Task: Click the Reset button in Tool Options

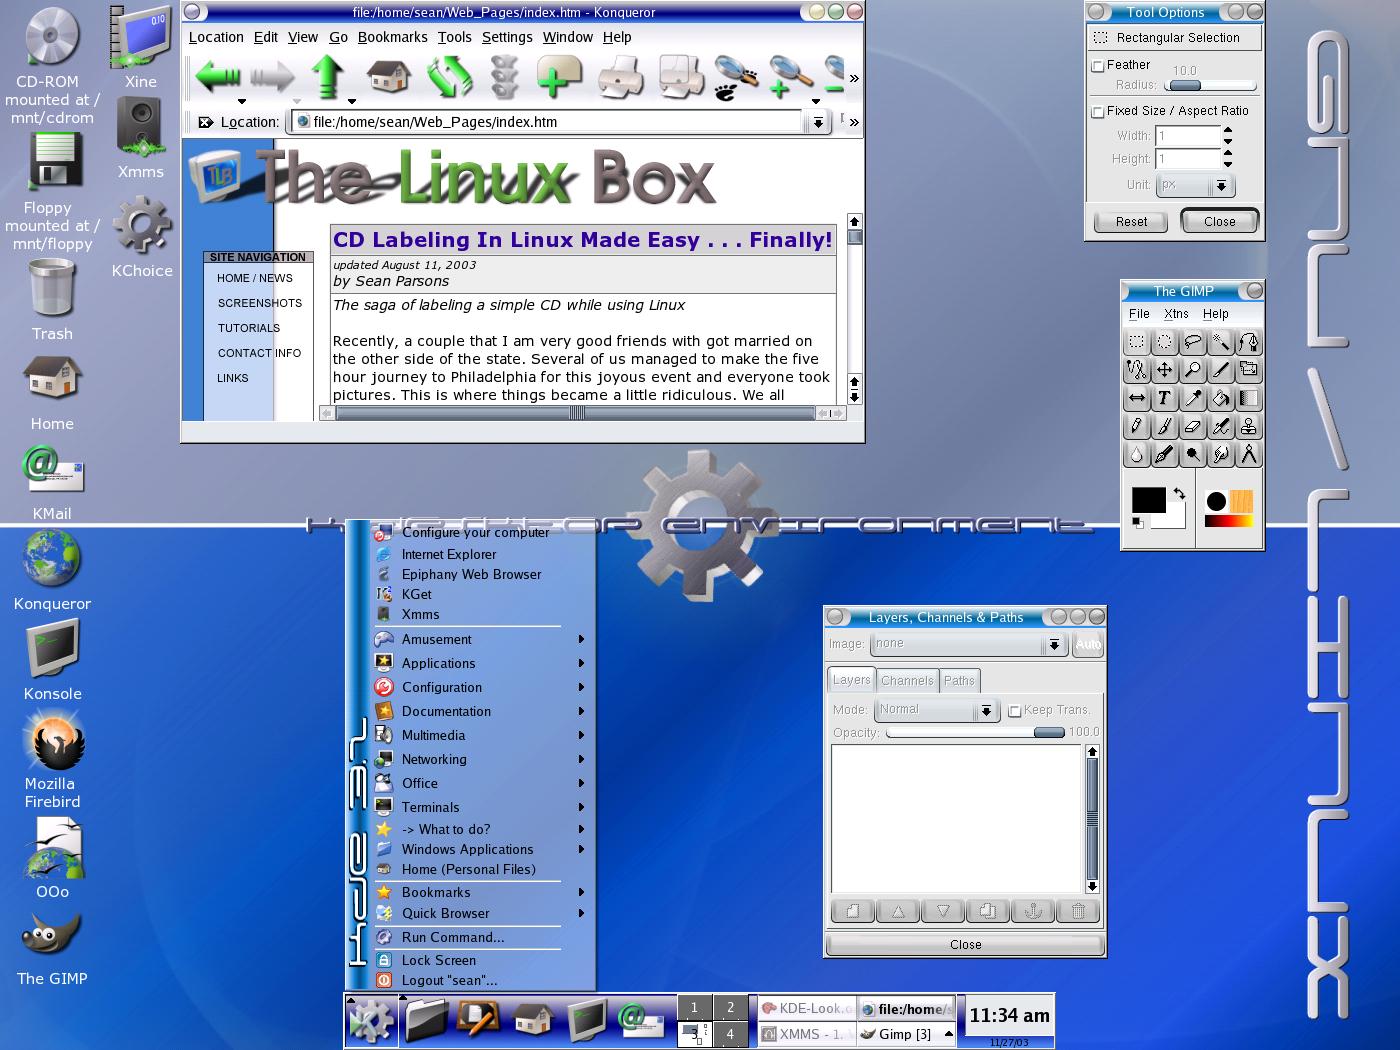Action: point(1131,221)
